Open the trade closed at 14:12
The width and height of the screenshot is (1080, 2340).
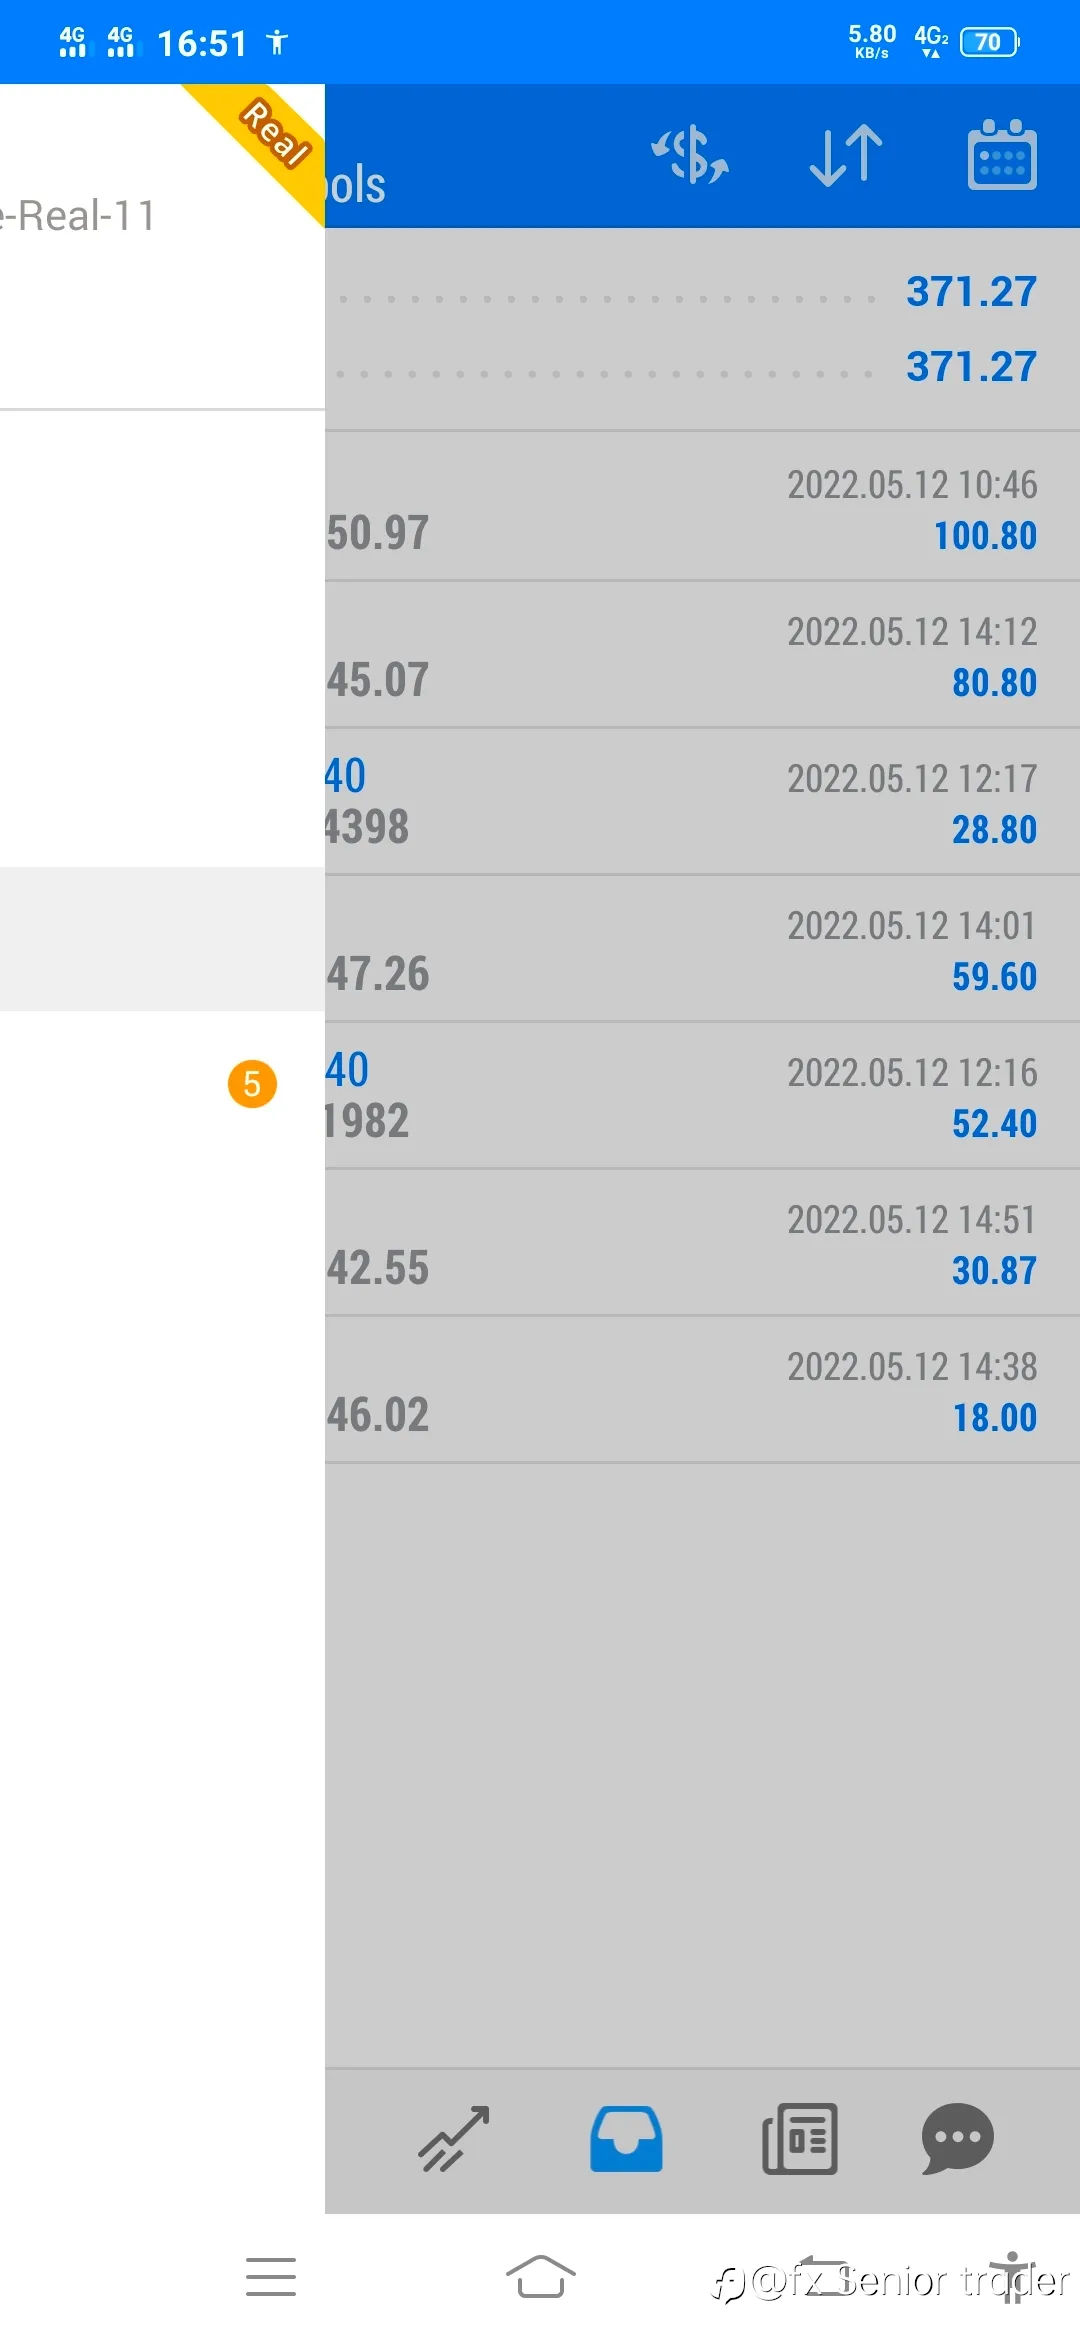[x=702, y=654]
